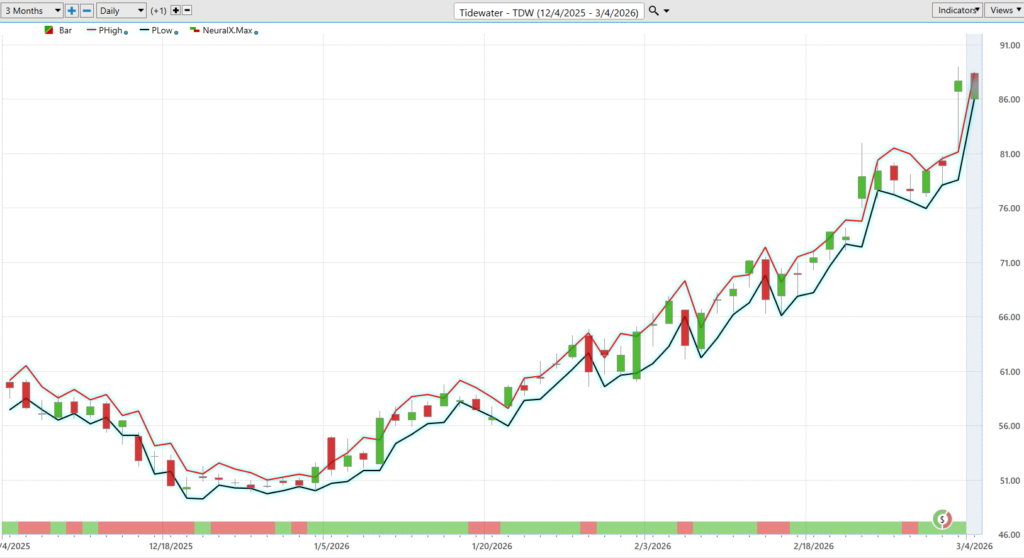The width and height of the screenshot is (1024, 558).
Task: Click the magnifying glass search icon
Action: (653, 10)
